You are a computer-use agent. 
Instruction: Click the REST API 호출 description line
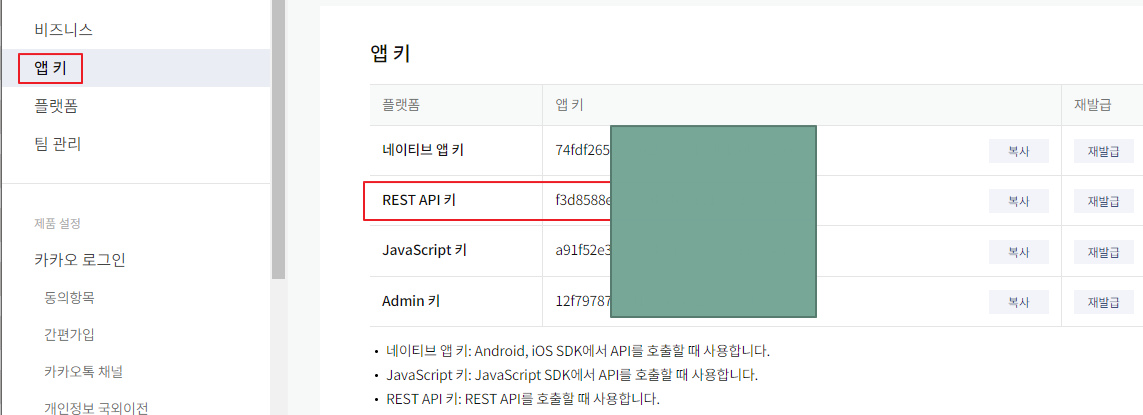pos(523,400)
